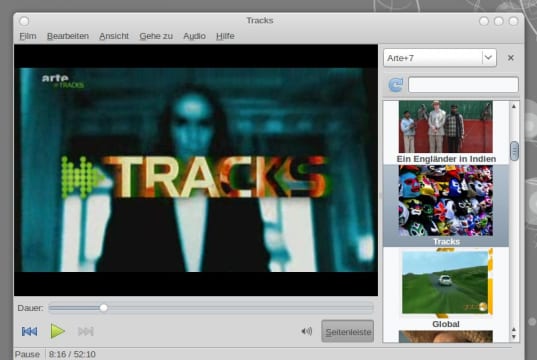This screenshot has width=537, height=360.
Task: Click the window menu button at top-left
Action: (x=24, y=21)
